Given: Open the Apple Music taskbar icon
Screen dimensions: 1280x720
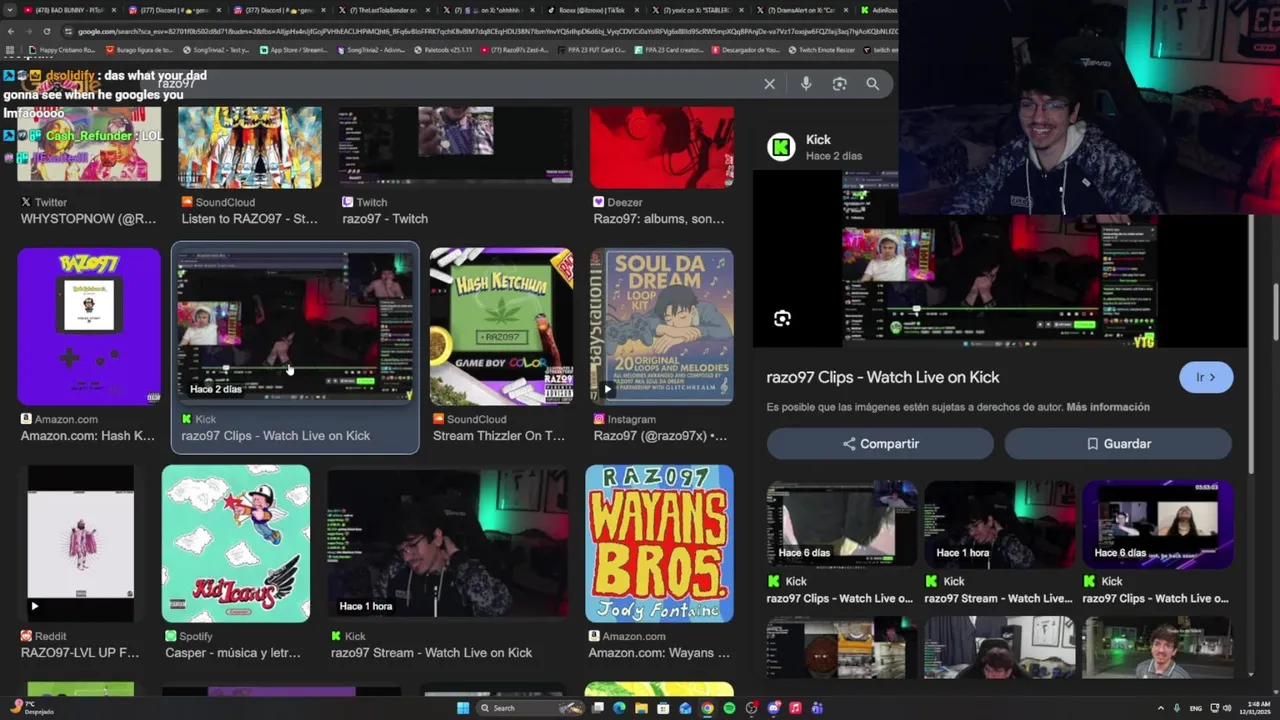Looking at the screenshot, I should [x=795, y=708].
